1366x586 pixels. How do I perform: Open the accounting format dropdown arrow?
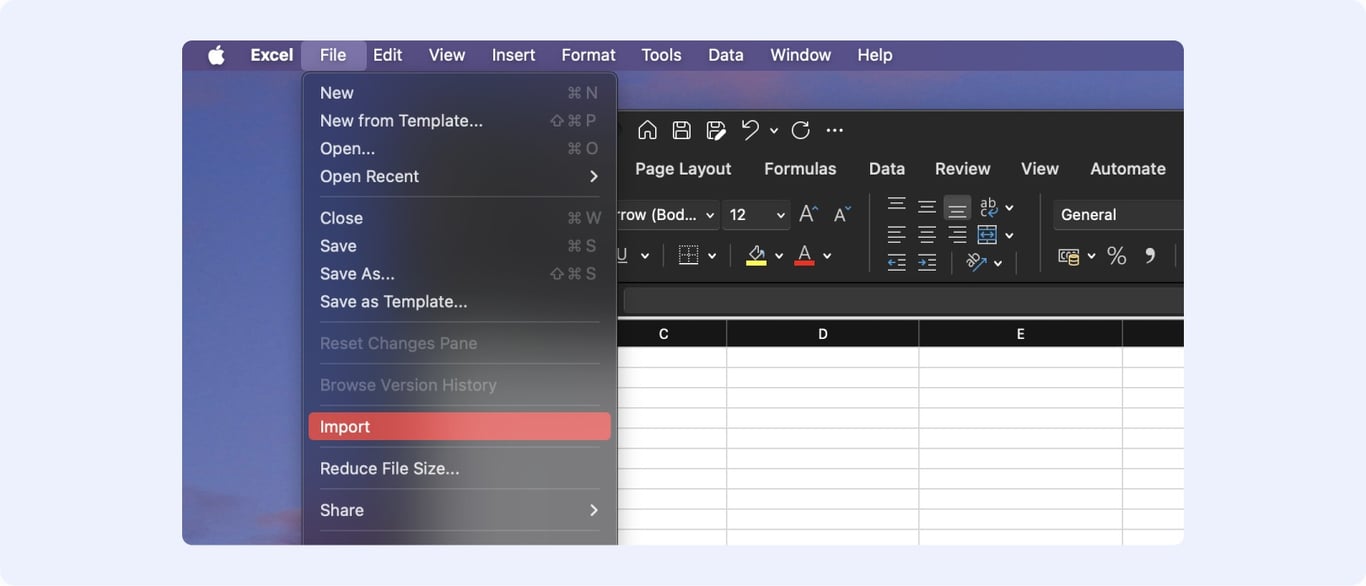(1091, 256)
